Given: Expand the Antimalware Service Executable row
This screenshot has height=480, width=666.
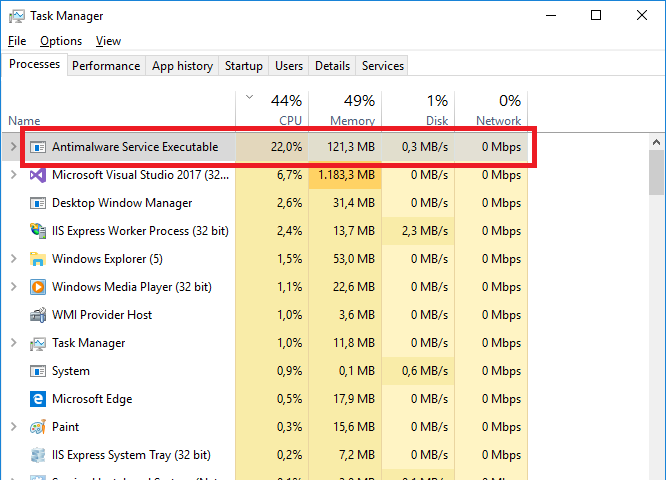Looking at the screenshot, I should pos(13,147).
